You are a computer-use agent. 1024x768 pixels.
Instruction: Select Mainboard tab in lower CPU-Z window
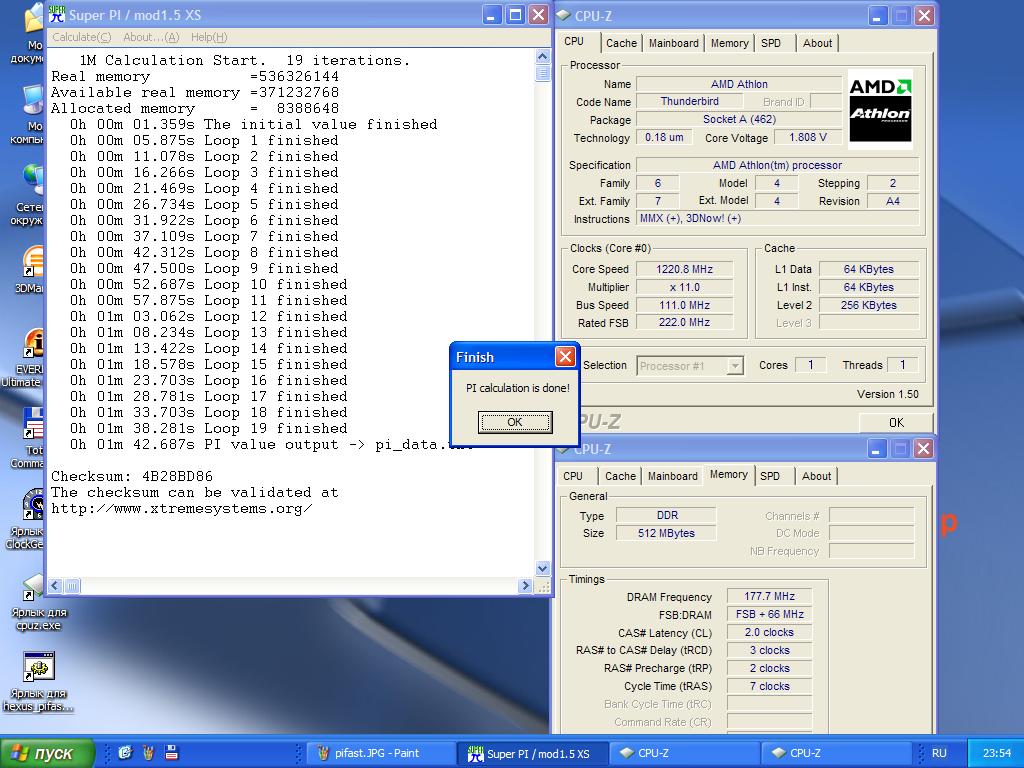(673, 476)
